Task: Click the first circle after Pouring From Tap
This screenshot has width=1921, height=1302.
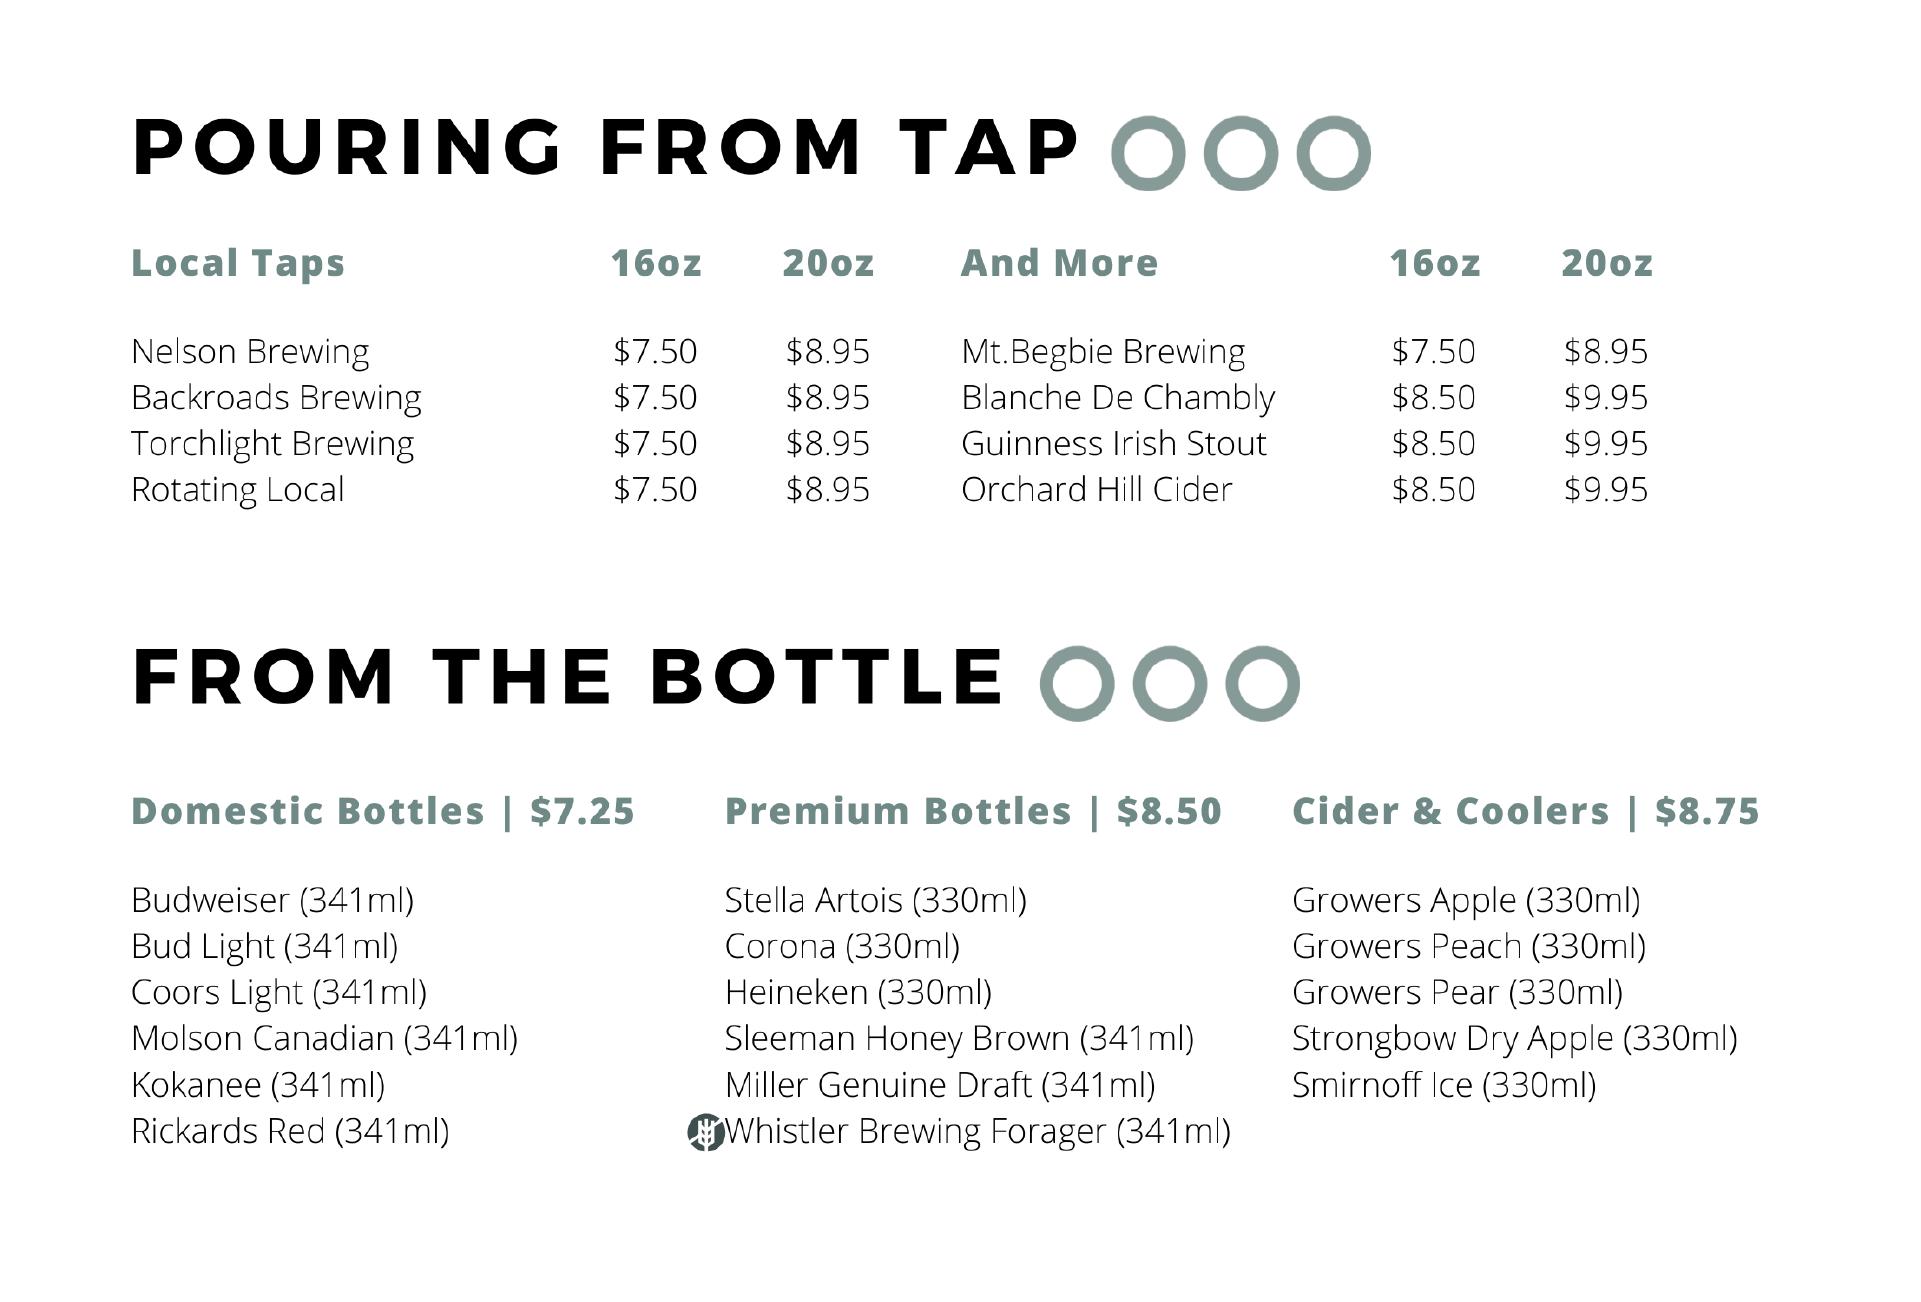Action: point(1148,153)
